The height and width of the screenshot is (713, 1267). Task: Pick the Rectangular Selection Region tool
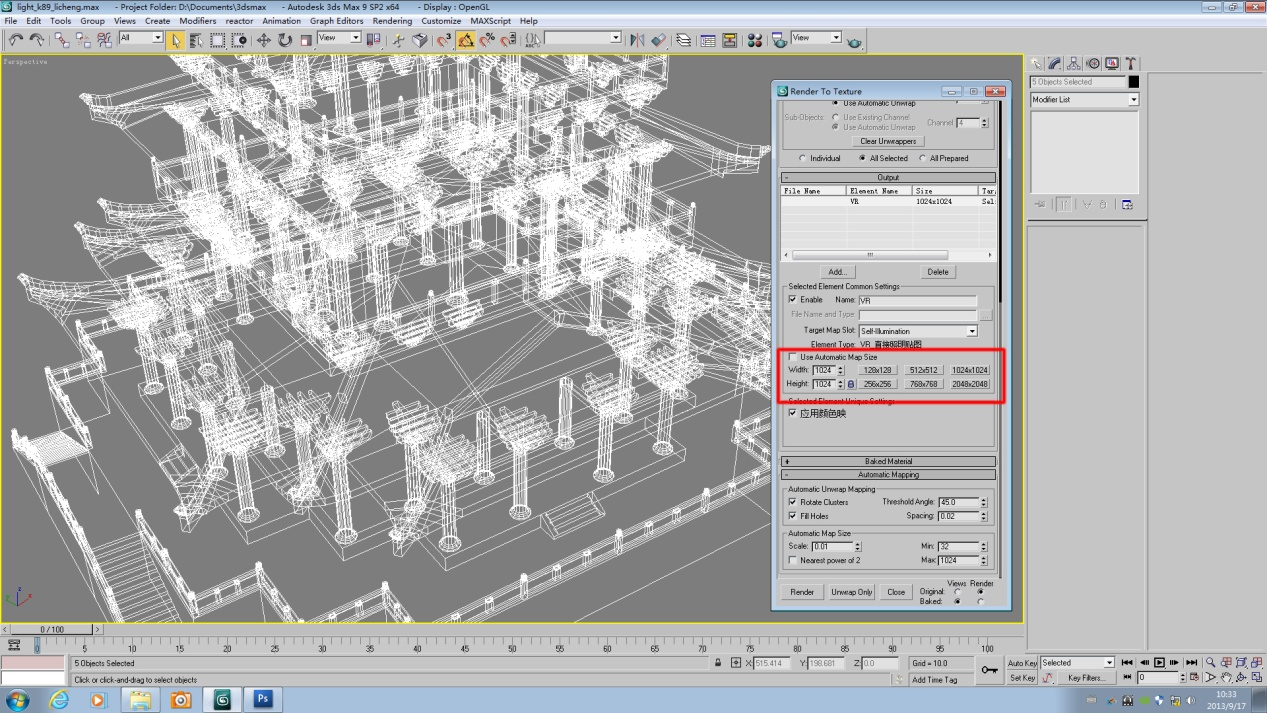tap(217, 40)
